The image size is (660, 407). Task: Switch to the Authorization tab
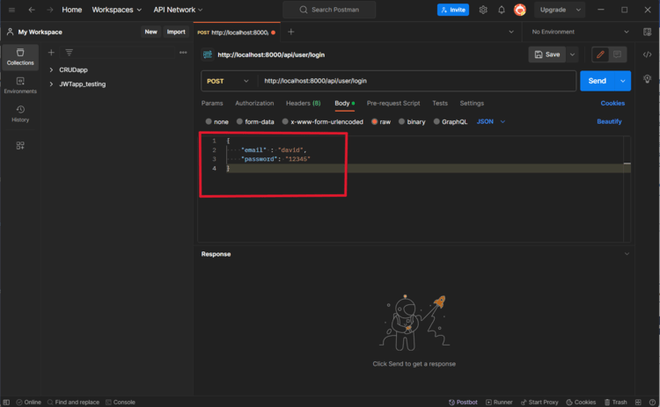254,103
